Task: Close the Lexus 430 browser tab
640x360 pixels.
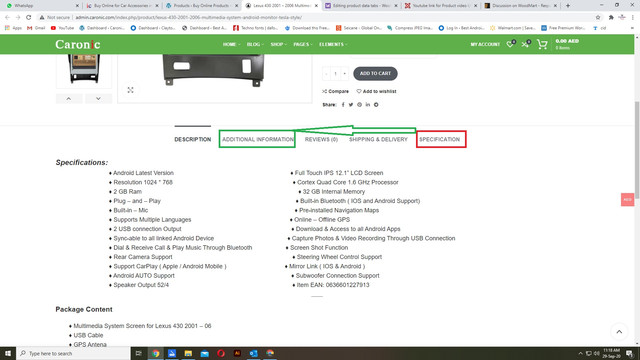Action: (x=316, y=6)
